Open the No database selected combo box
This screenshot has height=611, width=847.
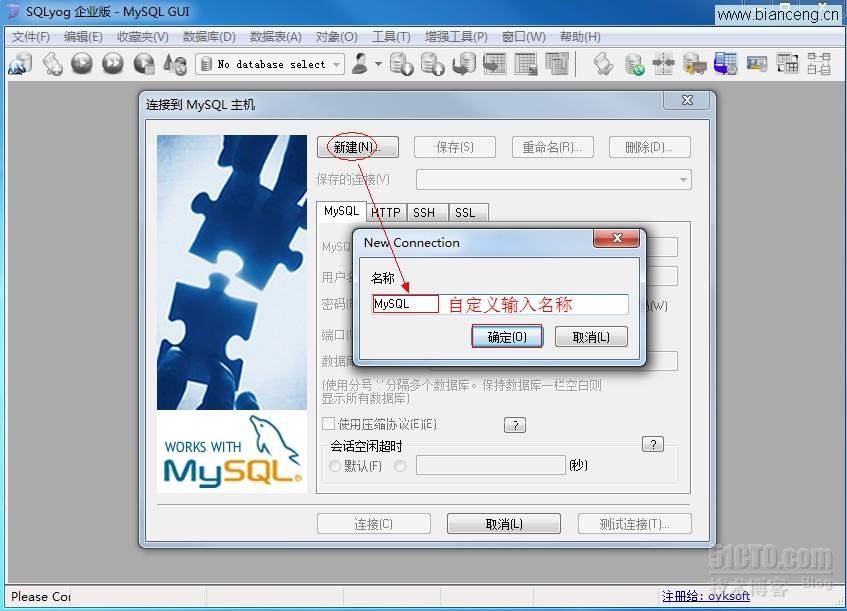click(x=270, y=64)
